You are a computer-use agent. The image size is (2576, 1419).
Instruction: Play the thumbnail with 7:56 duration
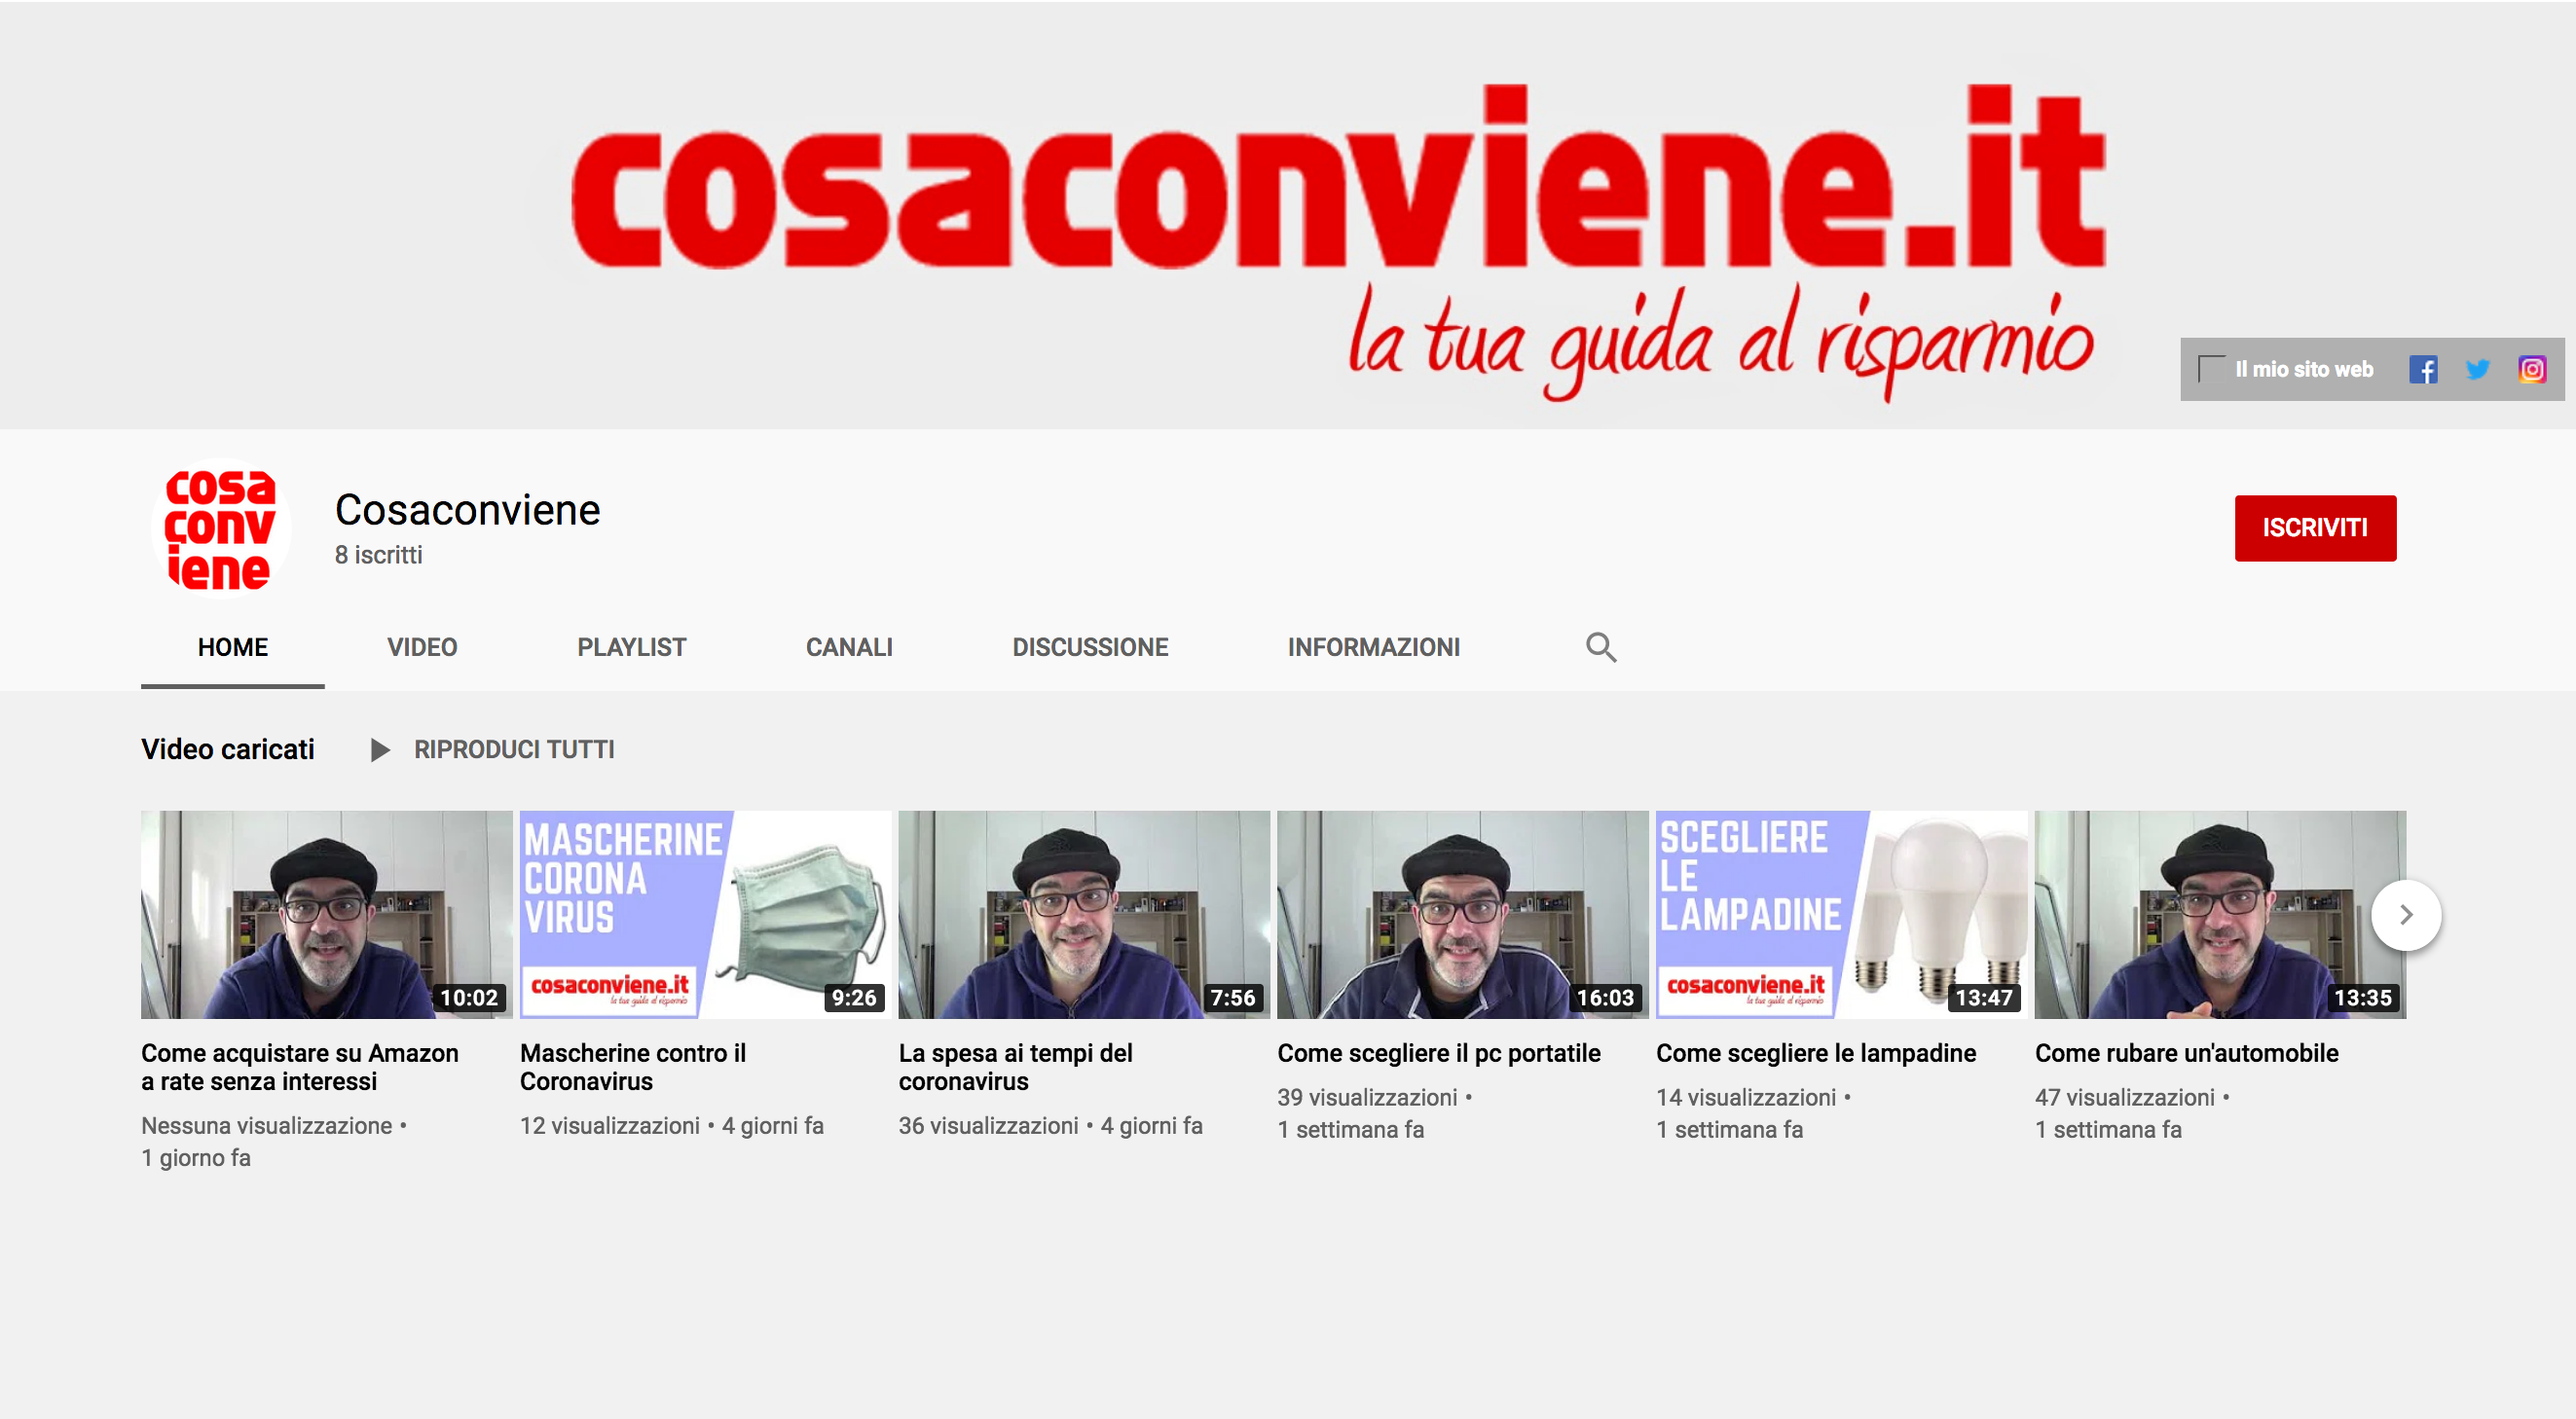[x=1084, y=915]
